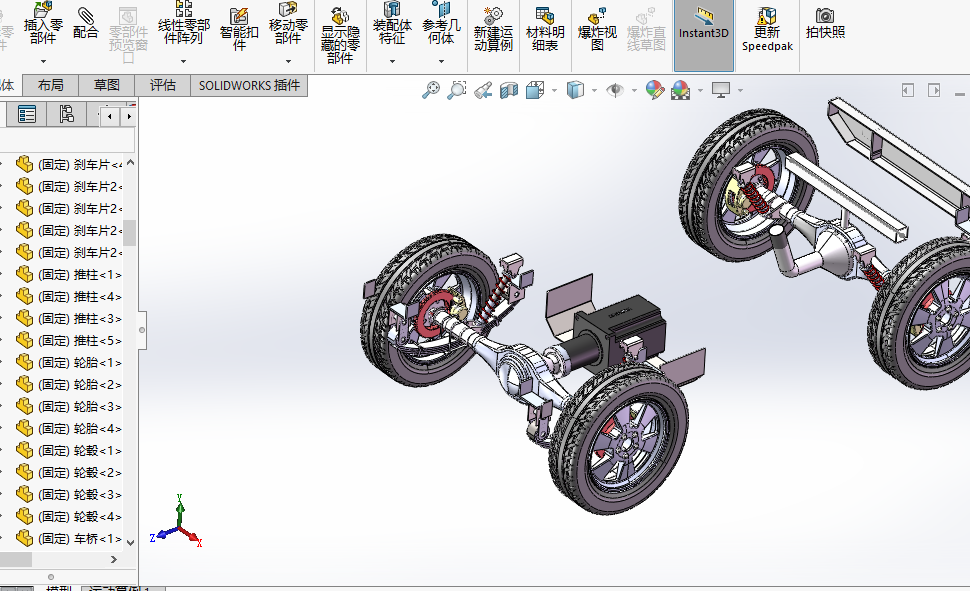Open the Display Style dropdown arrow
The image size is (970, 591).
594,91
